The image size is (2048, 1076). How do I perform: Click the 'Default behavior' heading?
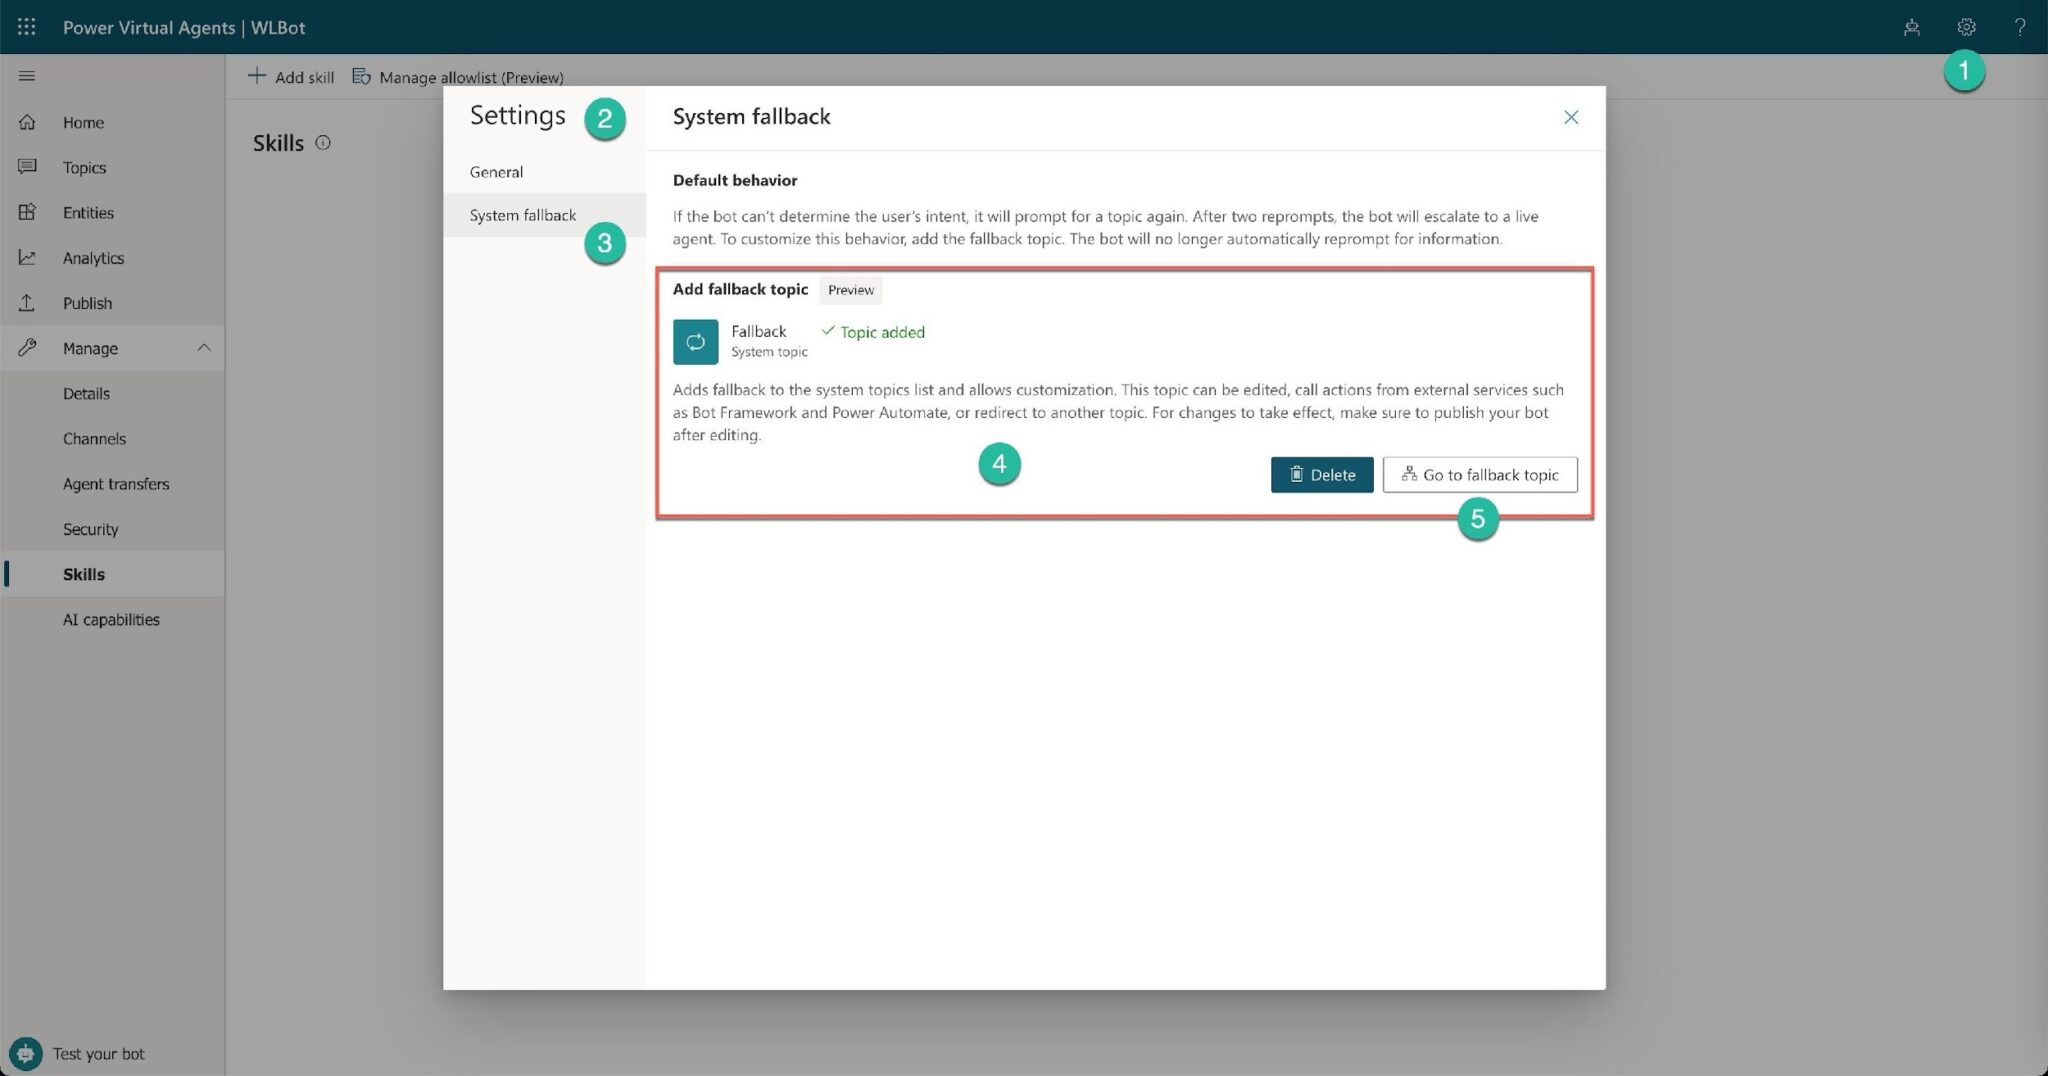pos(735,180)
